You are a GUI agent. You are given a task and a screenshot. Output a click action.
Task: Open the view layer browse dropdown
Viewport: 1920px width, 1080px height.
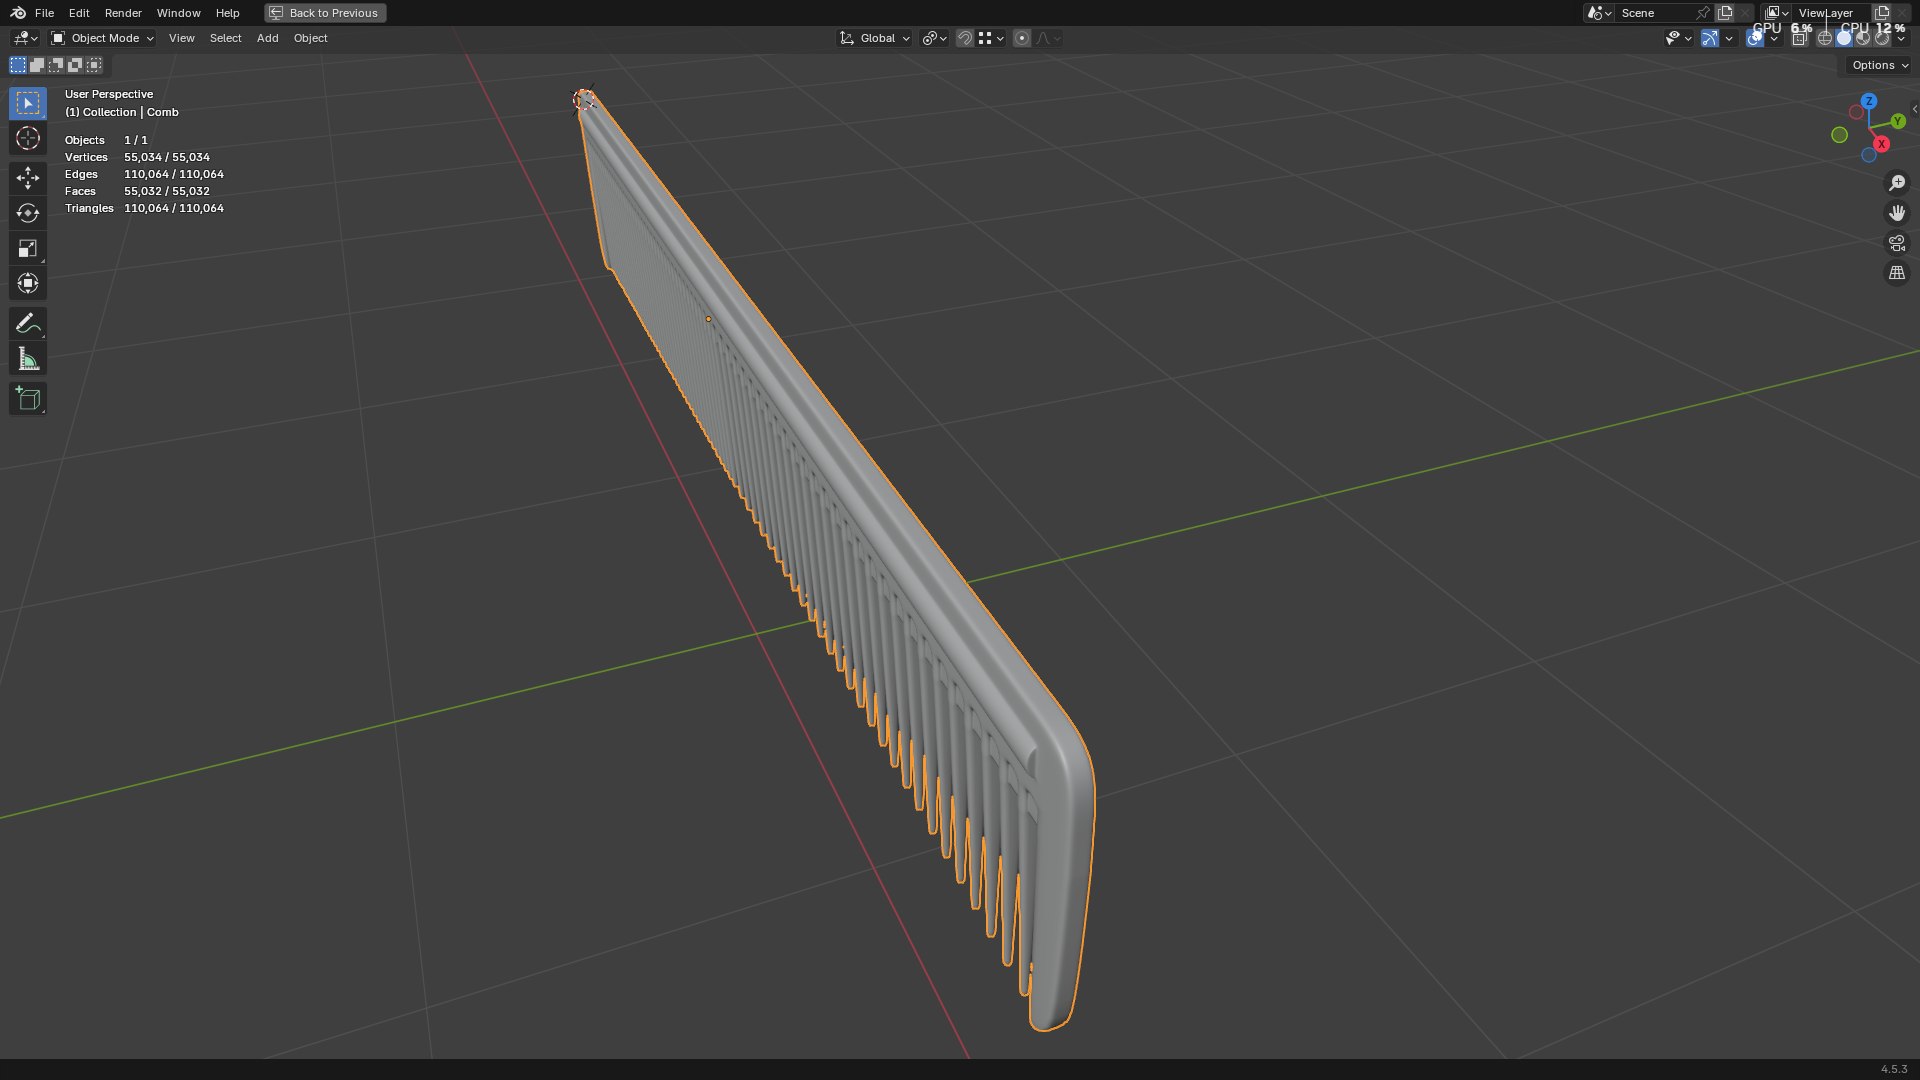click(1777, 13)
